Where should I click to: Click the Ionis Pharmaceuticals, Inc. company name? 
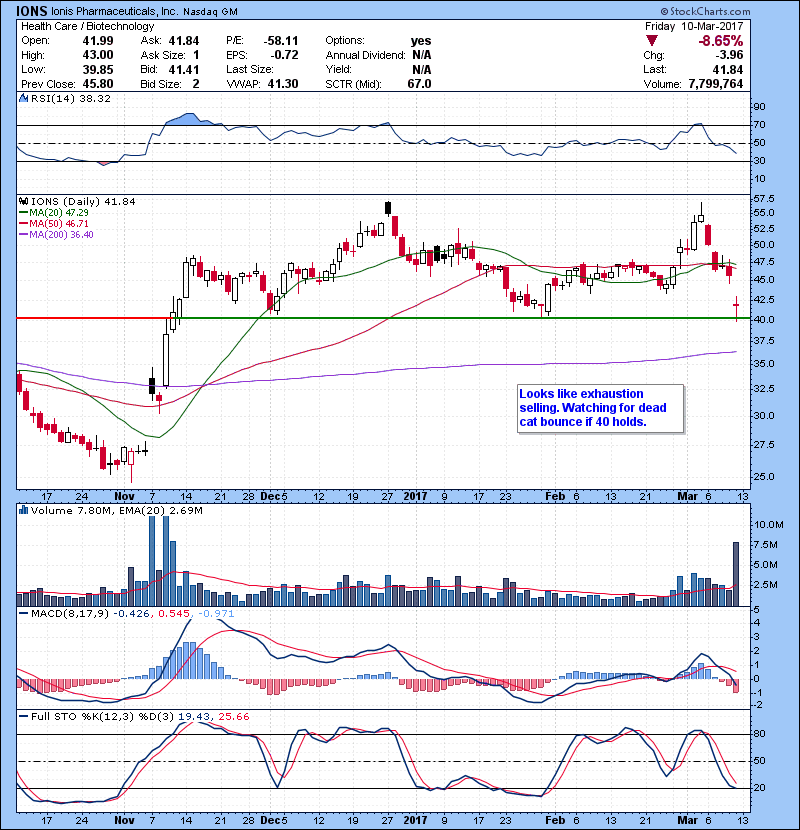114,11
